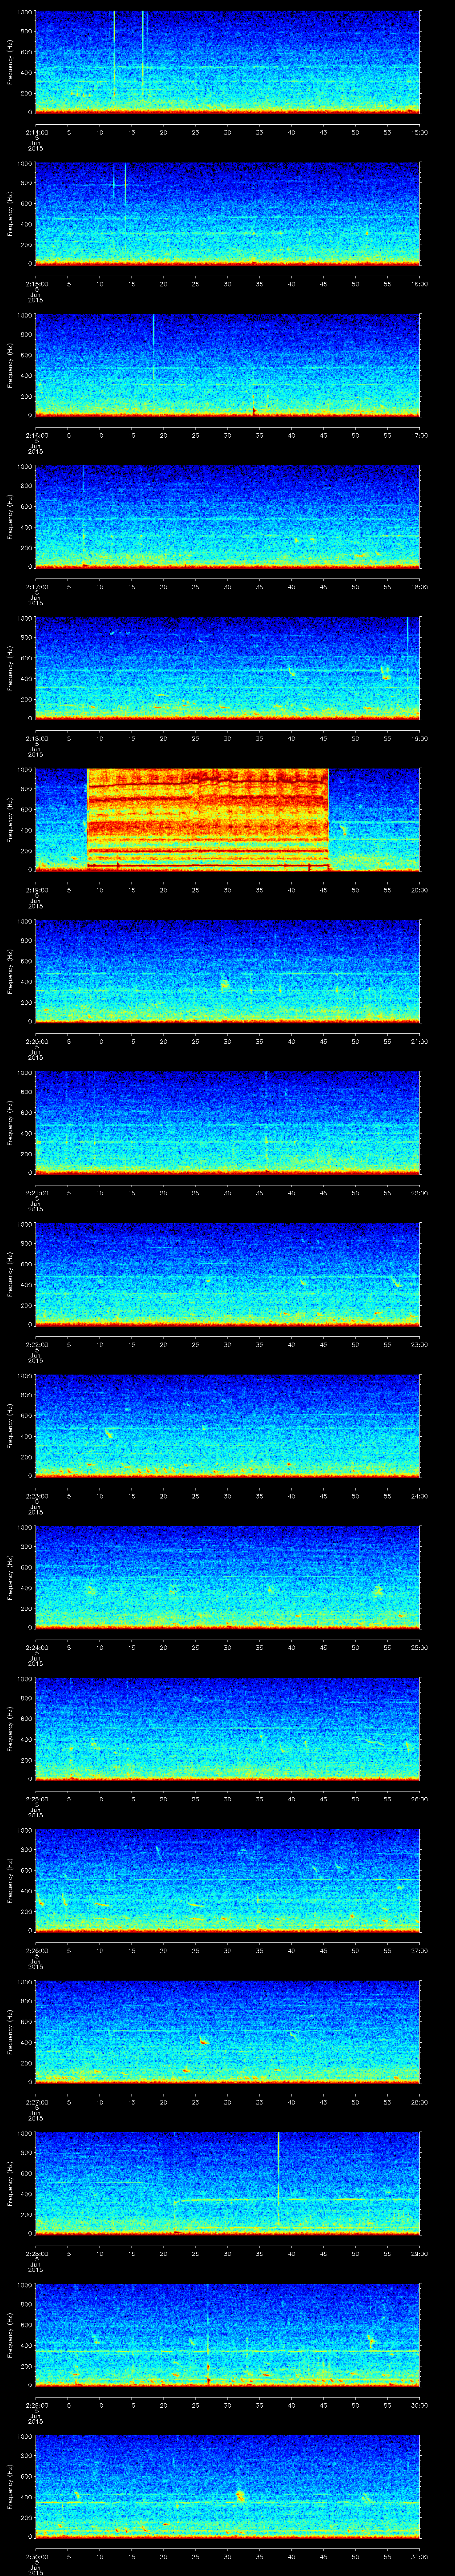The height and width of the screenshot is (2576, 455).
Task: Click the 2:15:00 start time label
Action: [36, 284]
